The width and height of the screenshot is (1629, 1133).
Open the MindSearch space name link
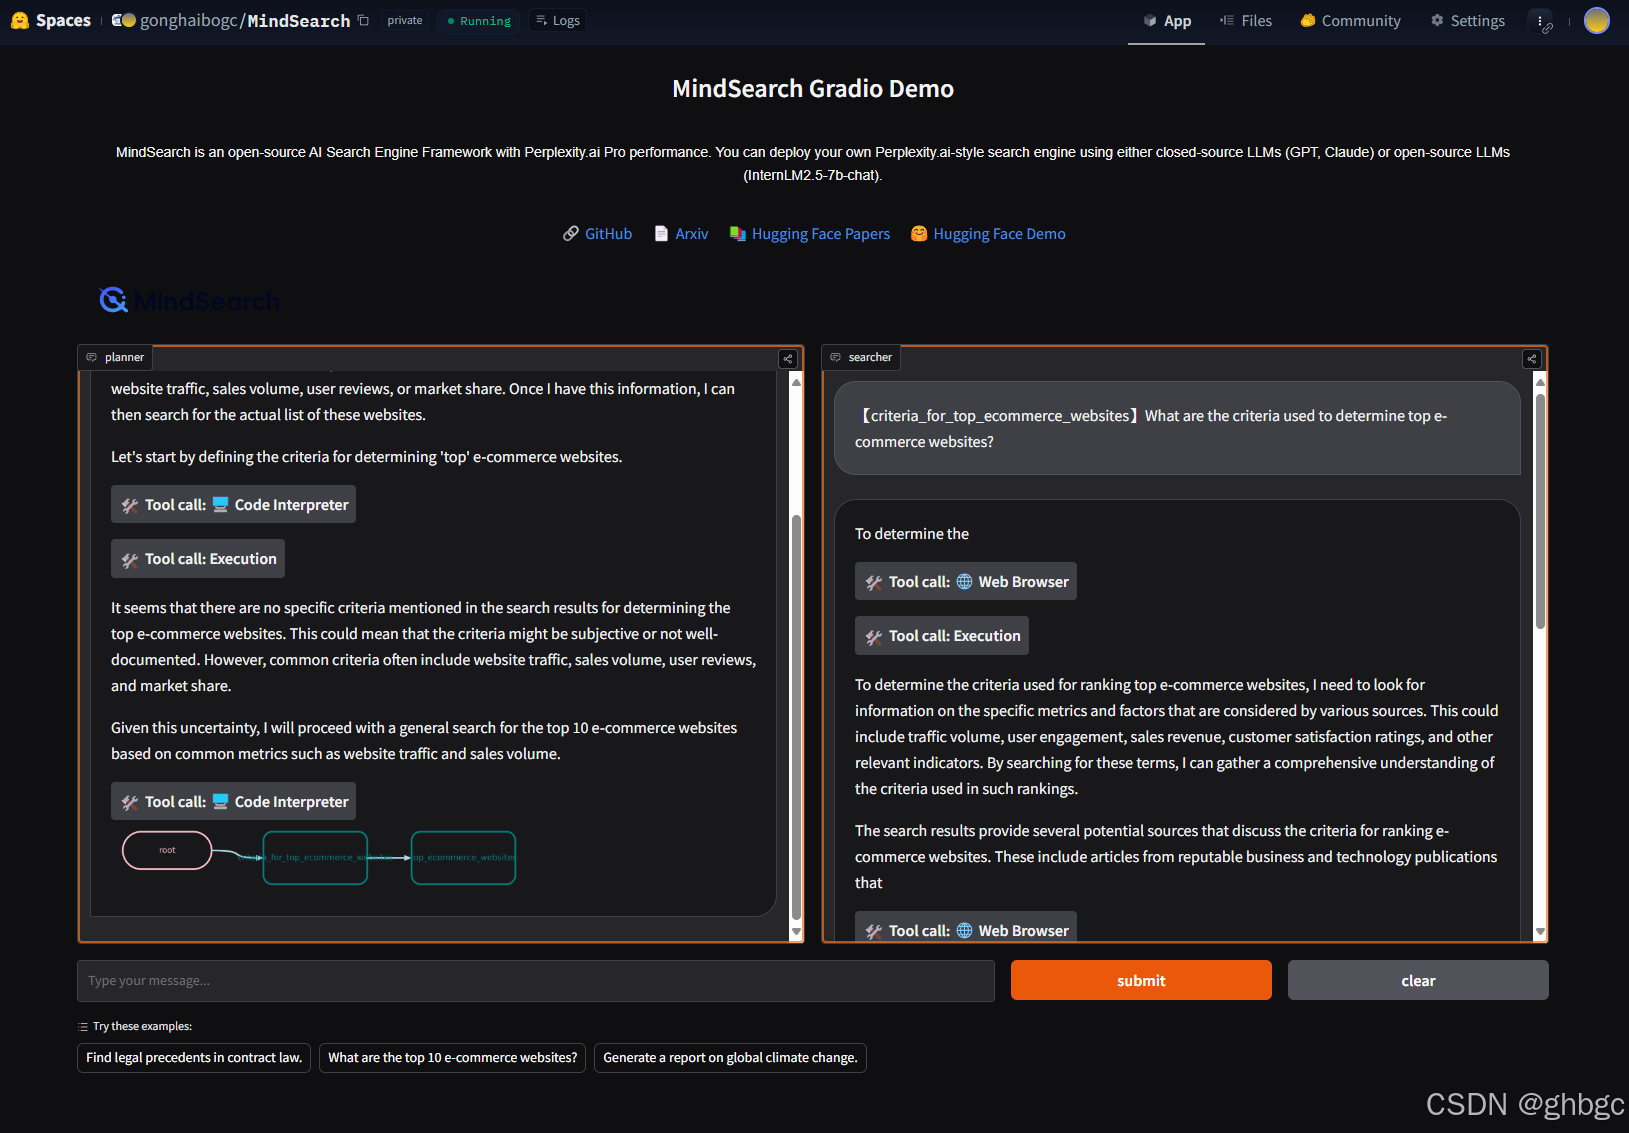click(x=299, y=20)
